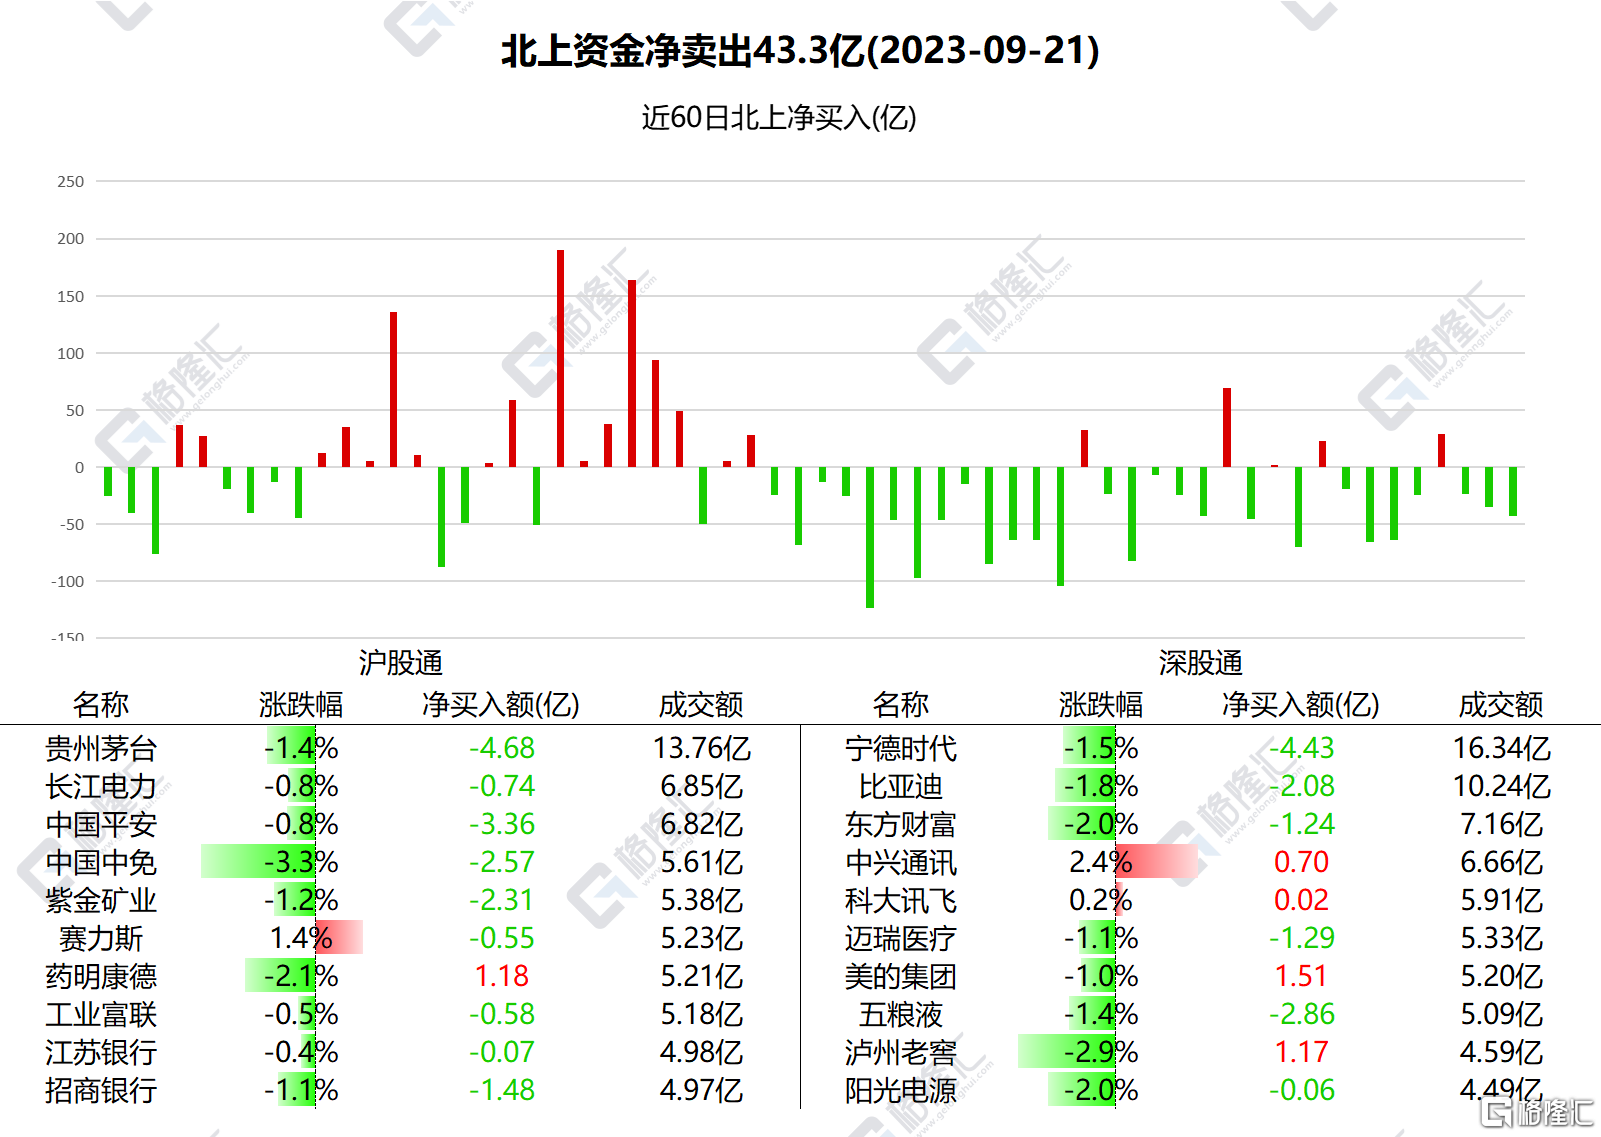This screenshot has width=1601, height=1137.
Task: Click turnover 10.24亿 for 比亚迪
Action: [x=1502, y=786]
